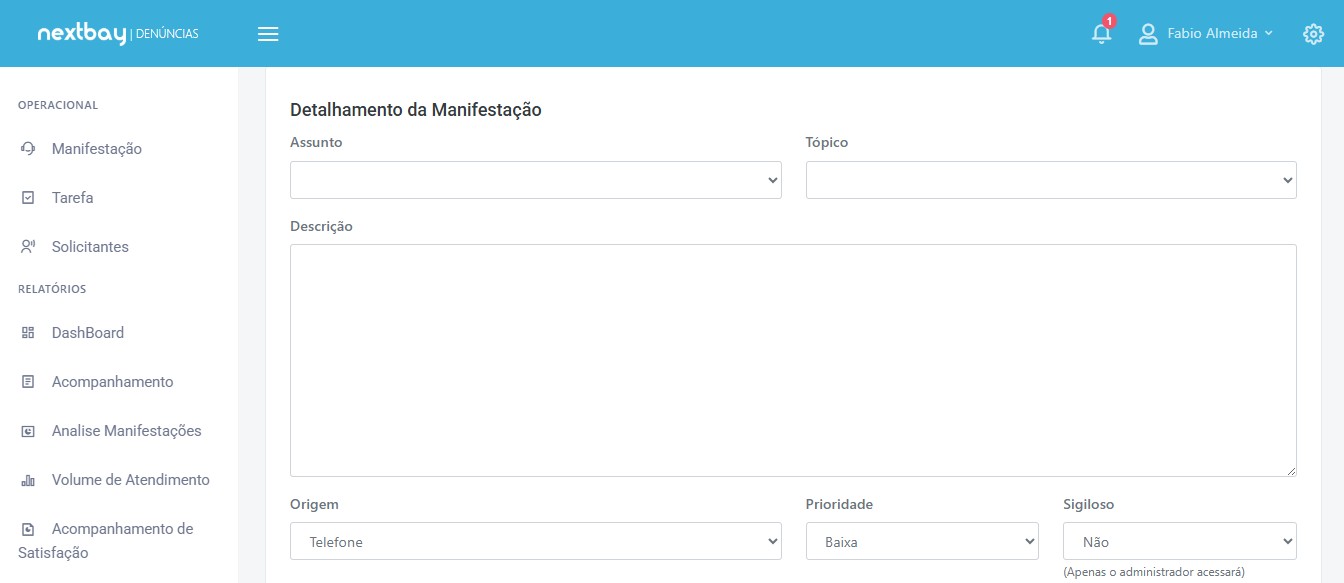
Task: Open the Sigiloso dropdown set to Não
Action: [x=1180, y=541]
